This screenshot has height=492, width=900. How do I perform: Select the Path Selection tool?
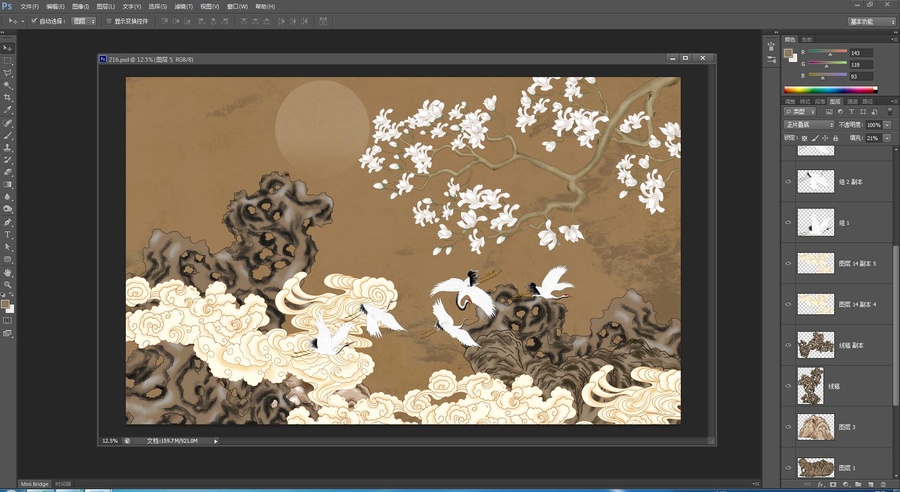tap(7, 247)
